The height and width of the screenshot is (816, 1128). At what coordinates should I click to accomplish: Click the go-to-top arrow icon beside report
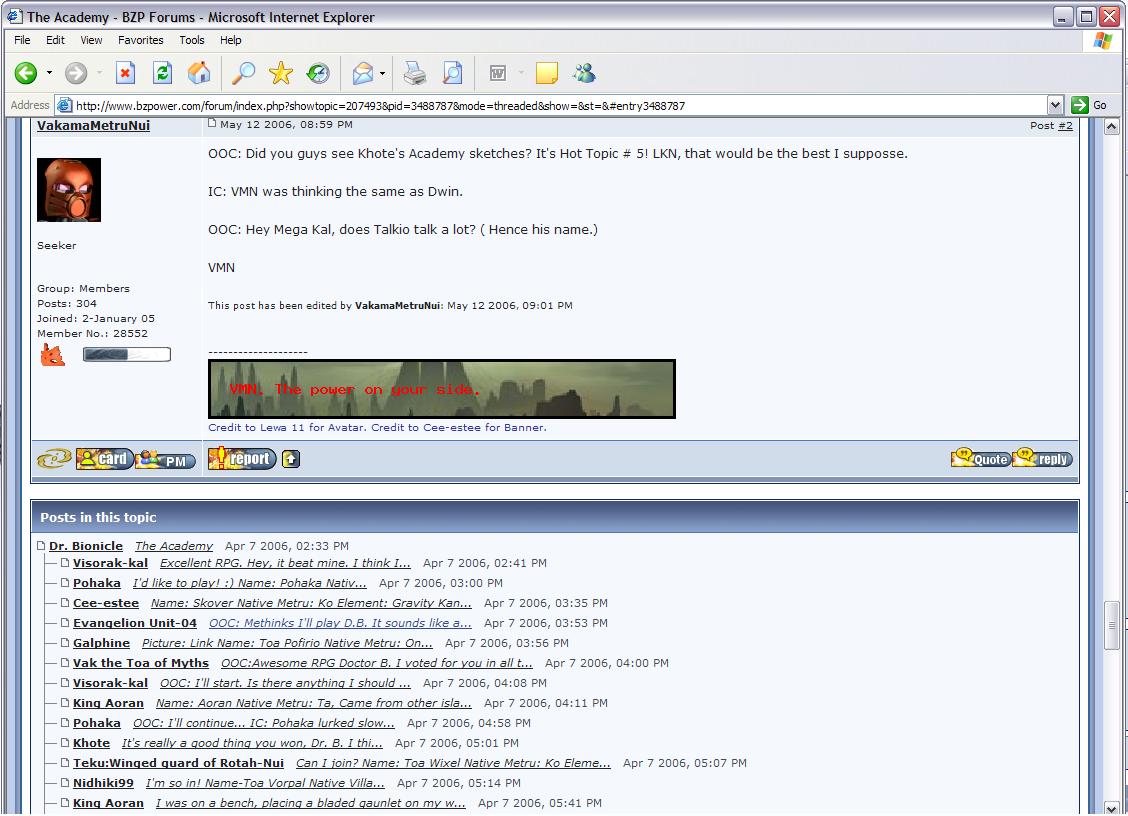pos(291,458)
